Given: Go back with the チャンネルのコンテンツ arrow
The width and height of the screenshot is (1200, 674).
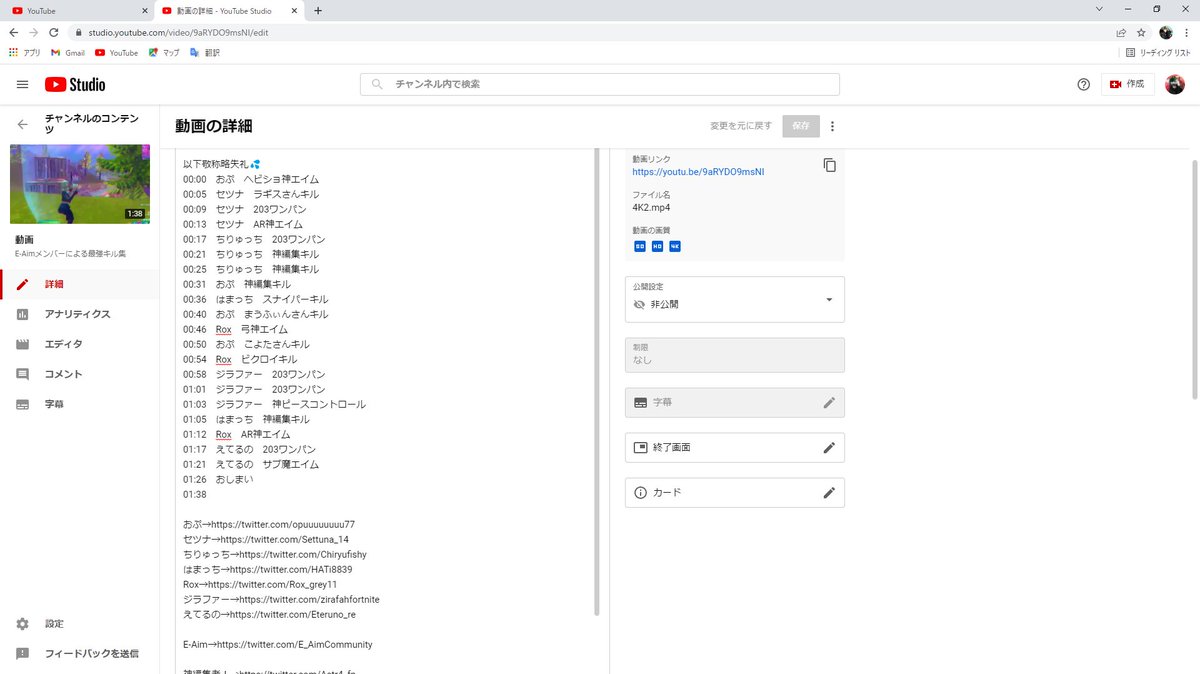Looking at the screenshot, I should 23,124.
